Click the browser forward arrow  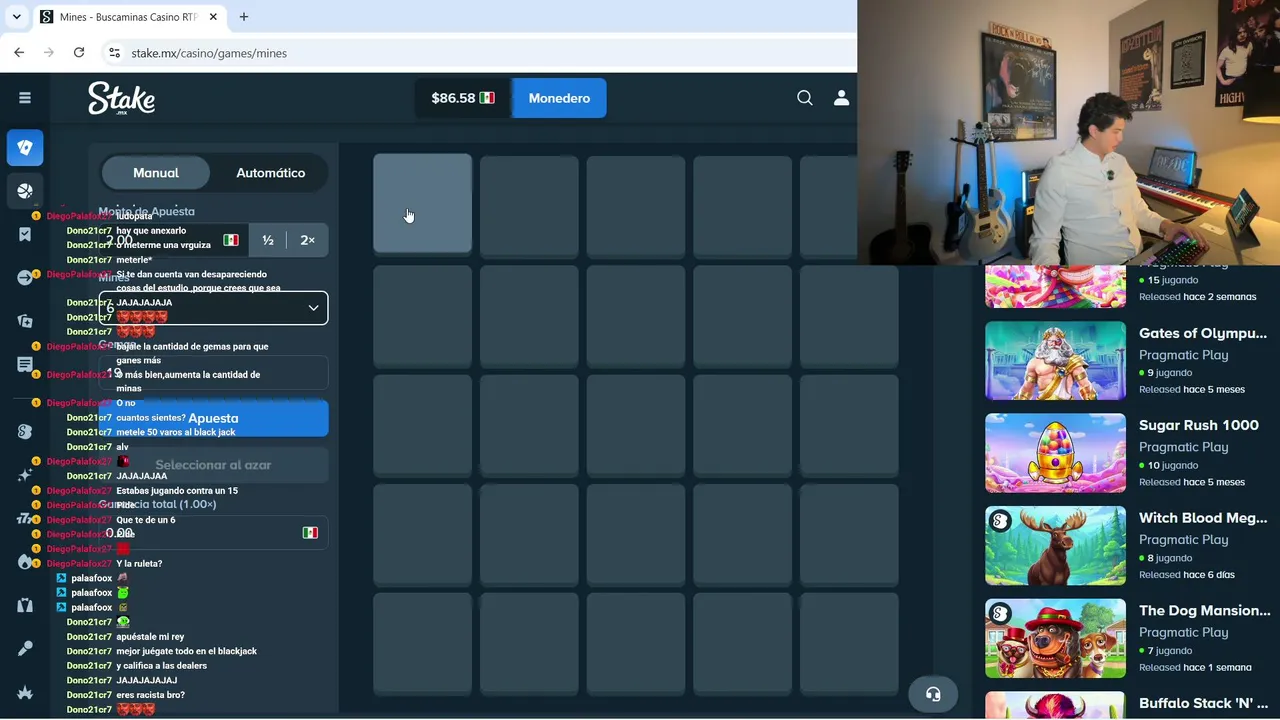coord(49,53)
